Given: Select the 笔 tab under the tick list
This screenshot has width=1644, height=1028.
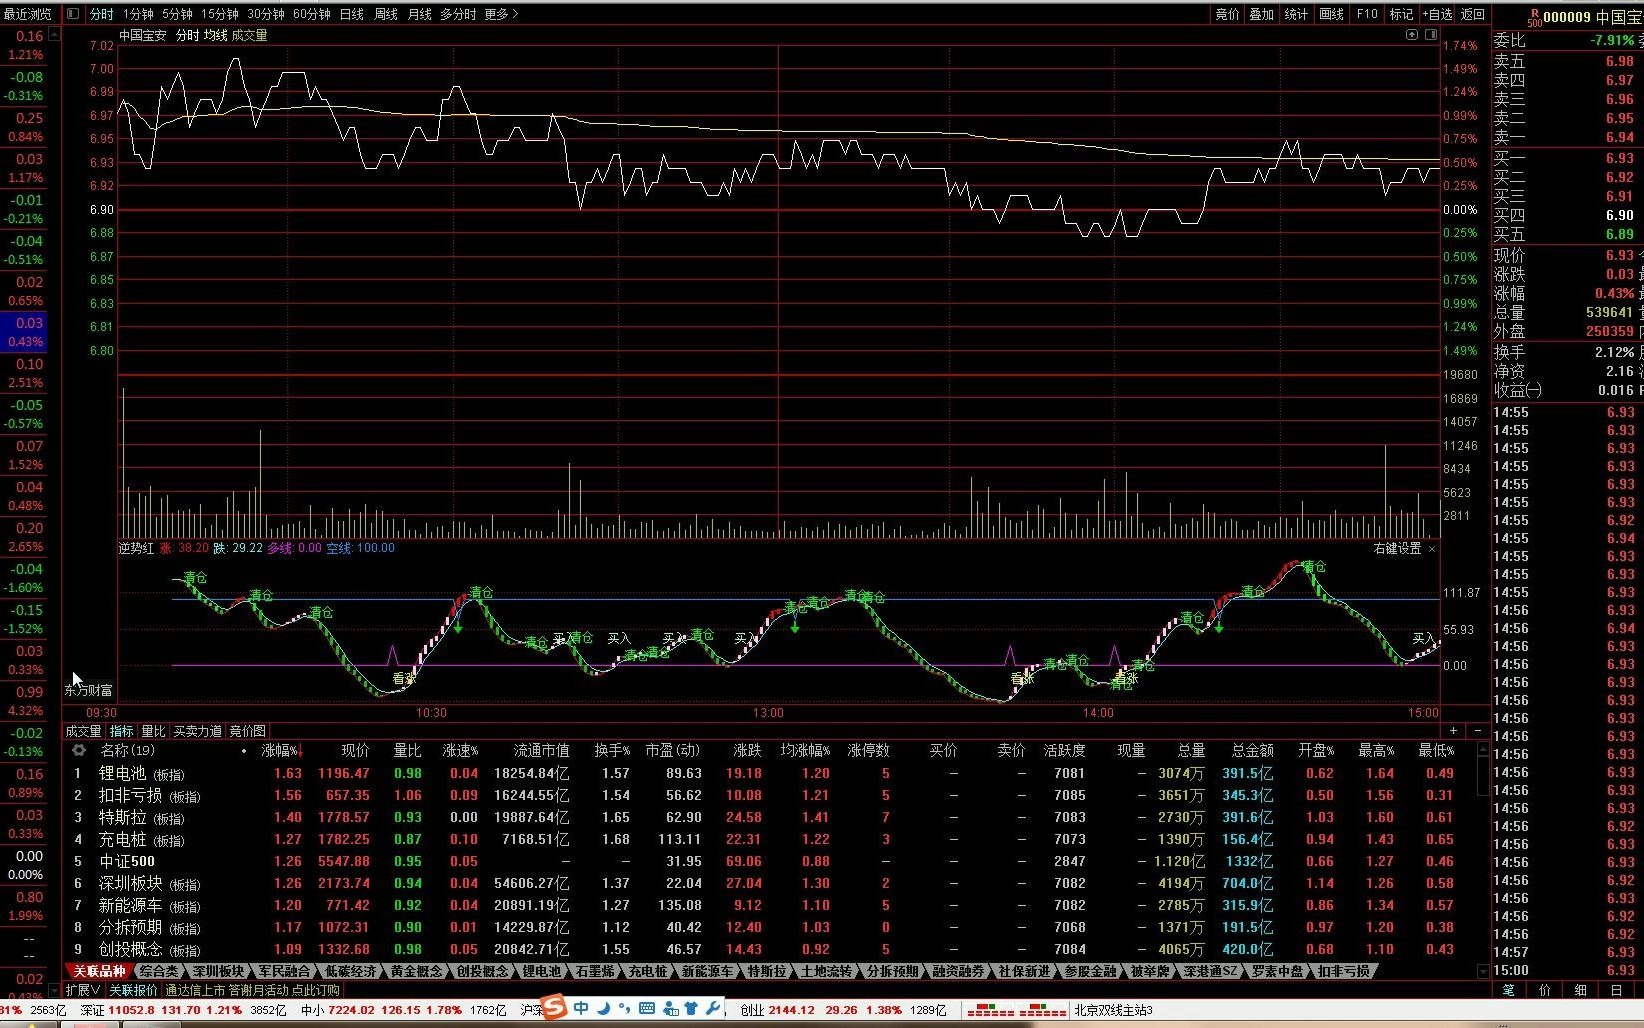Looking at the screenshot, I should [1509, 990].
